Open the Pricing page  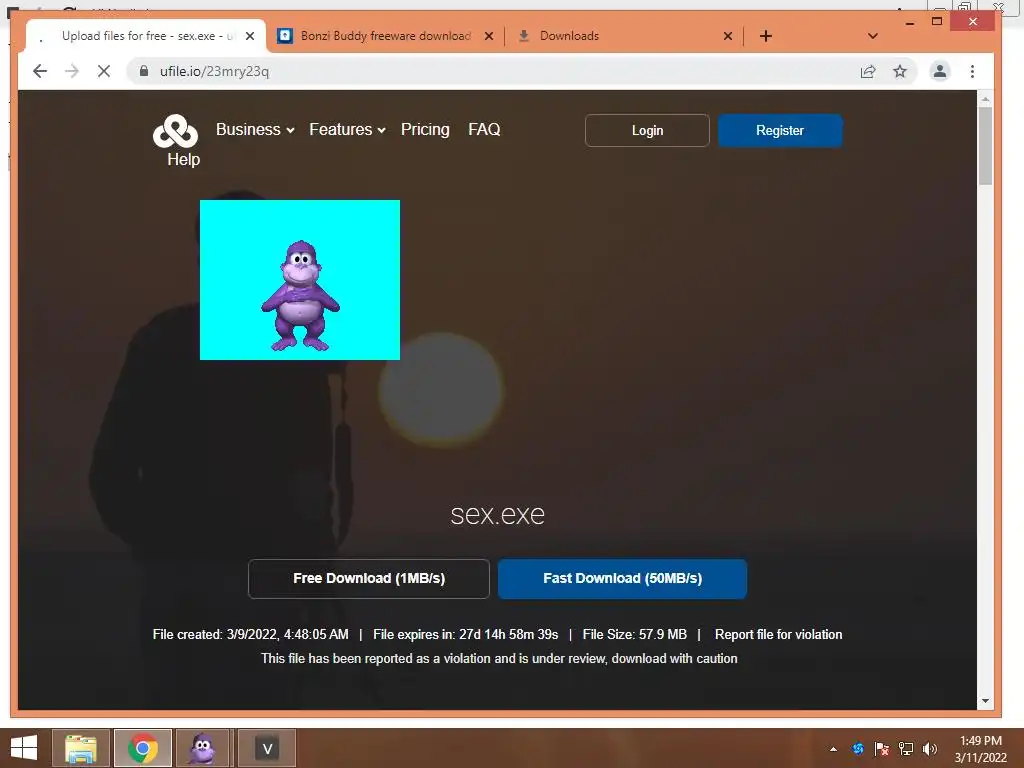click(x=425, y=129)
